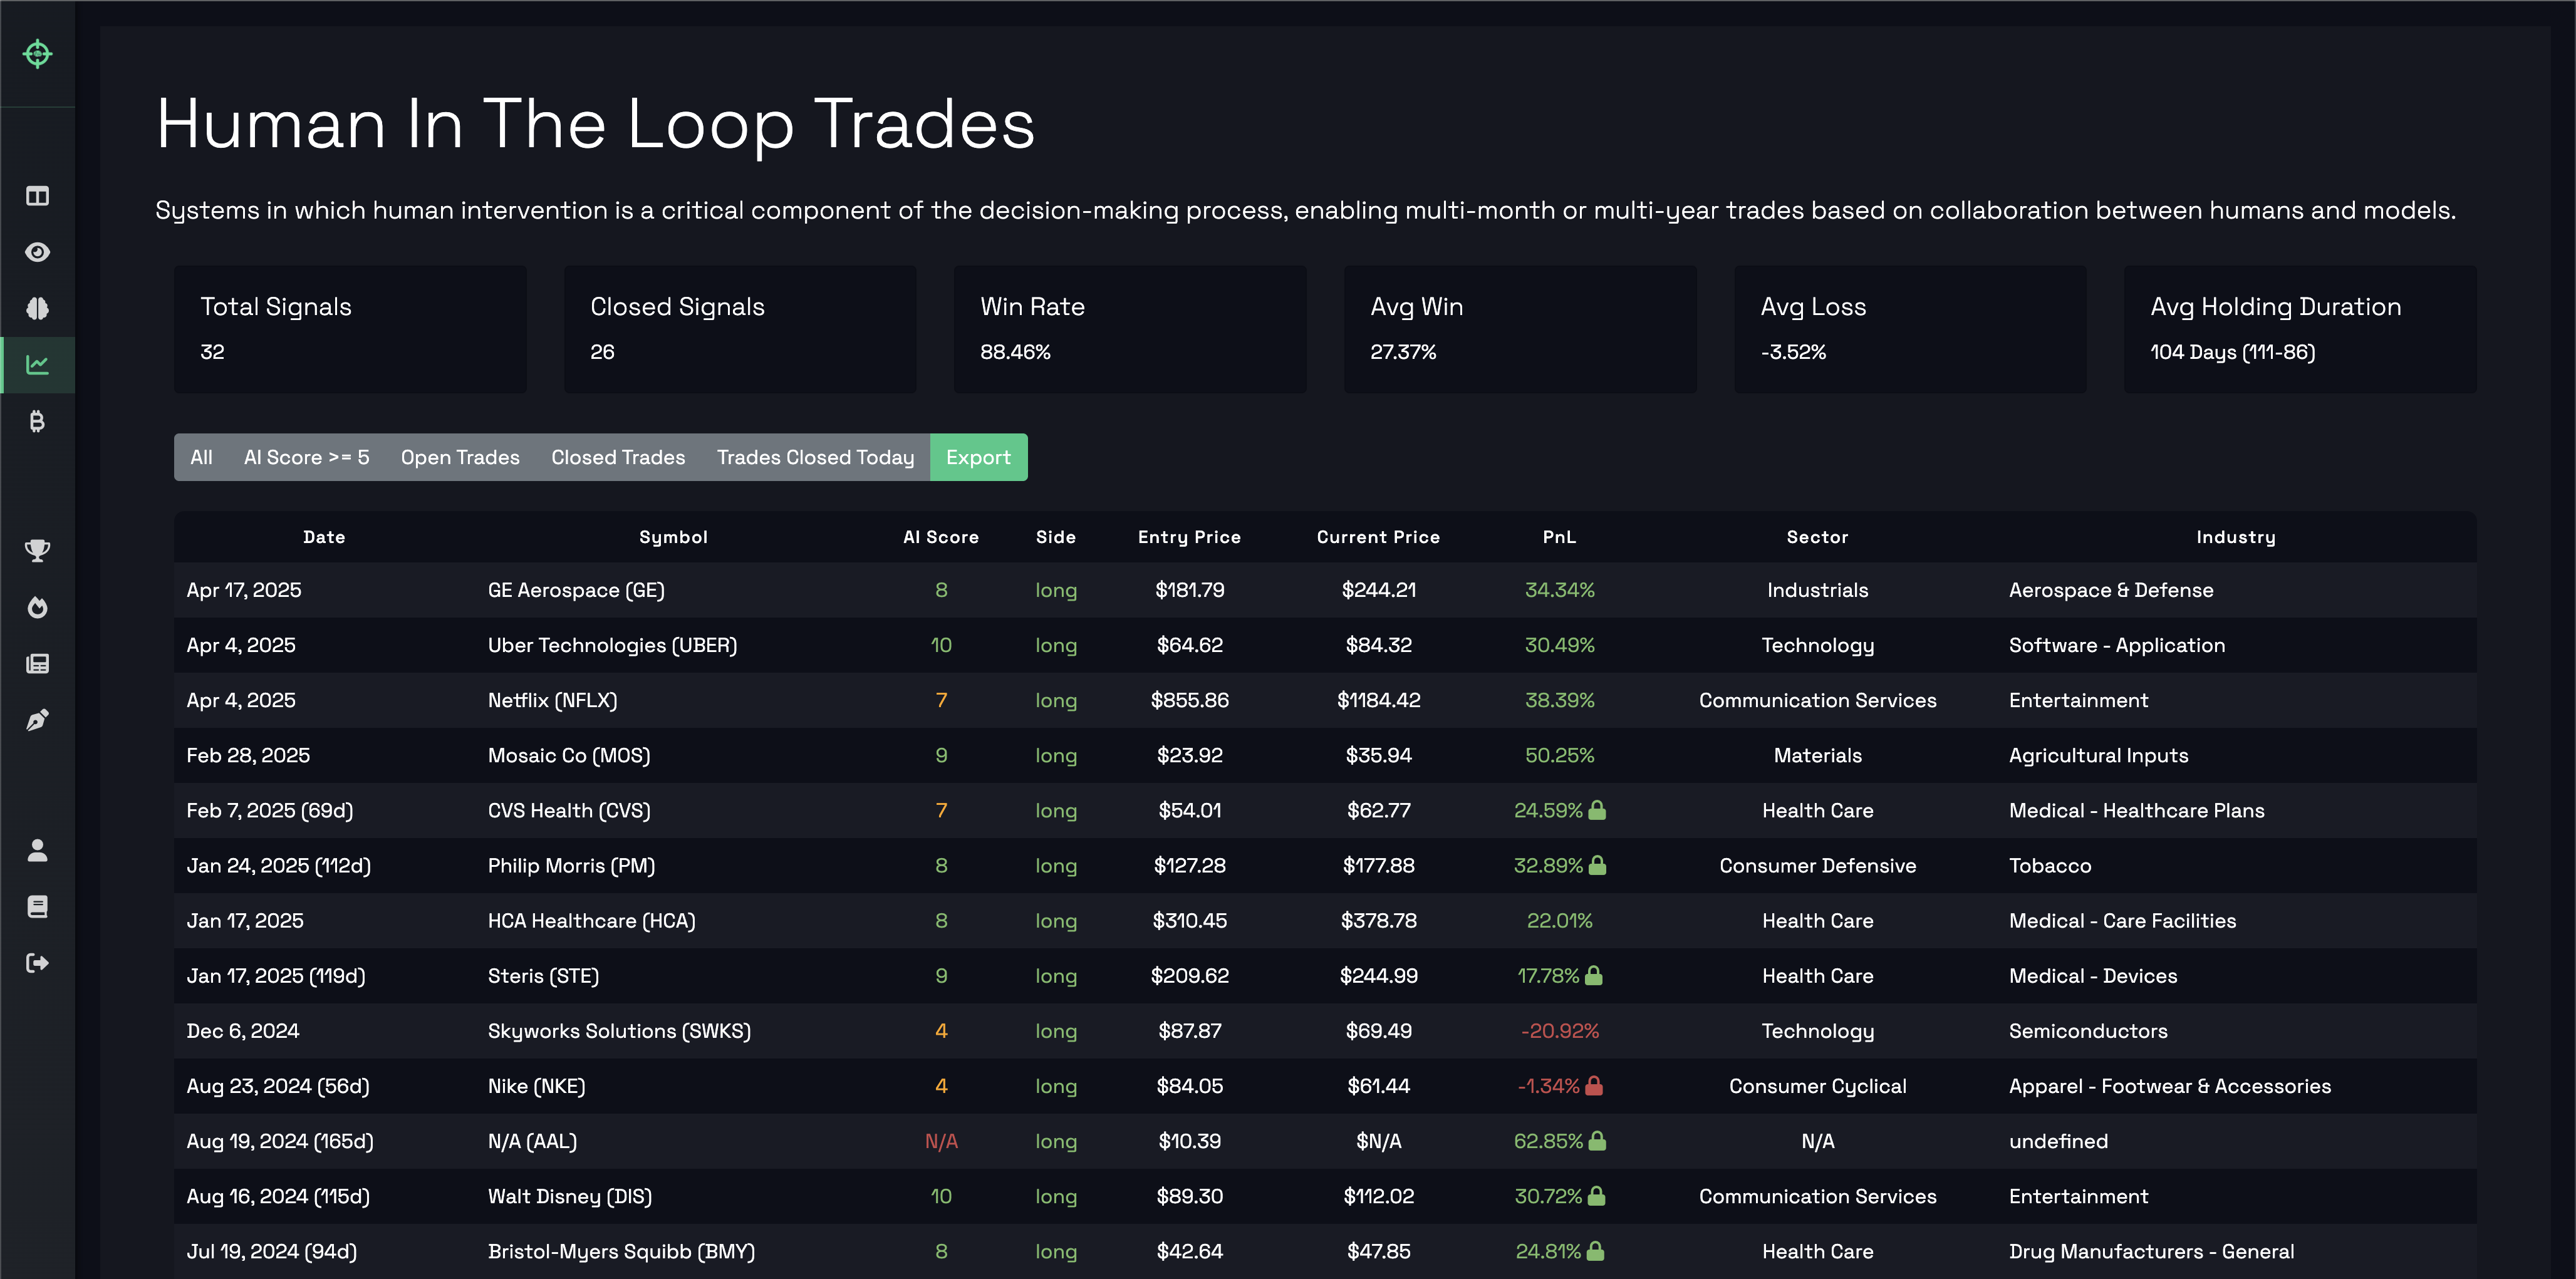Click the Semiconductors industry cell
This screenshot has width=2576, height=1279.
[x=2088, y=1030]
